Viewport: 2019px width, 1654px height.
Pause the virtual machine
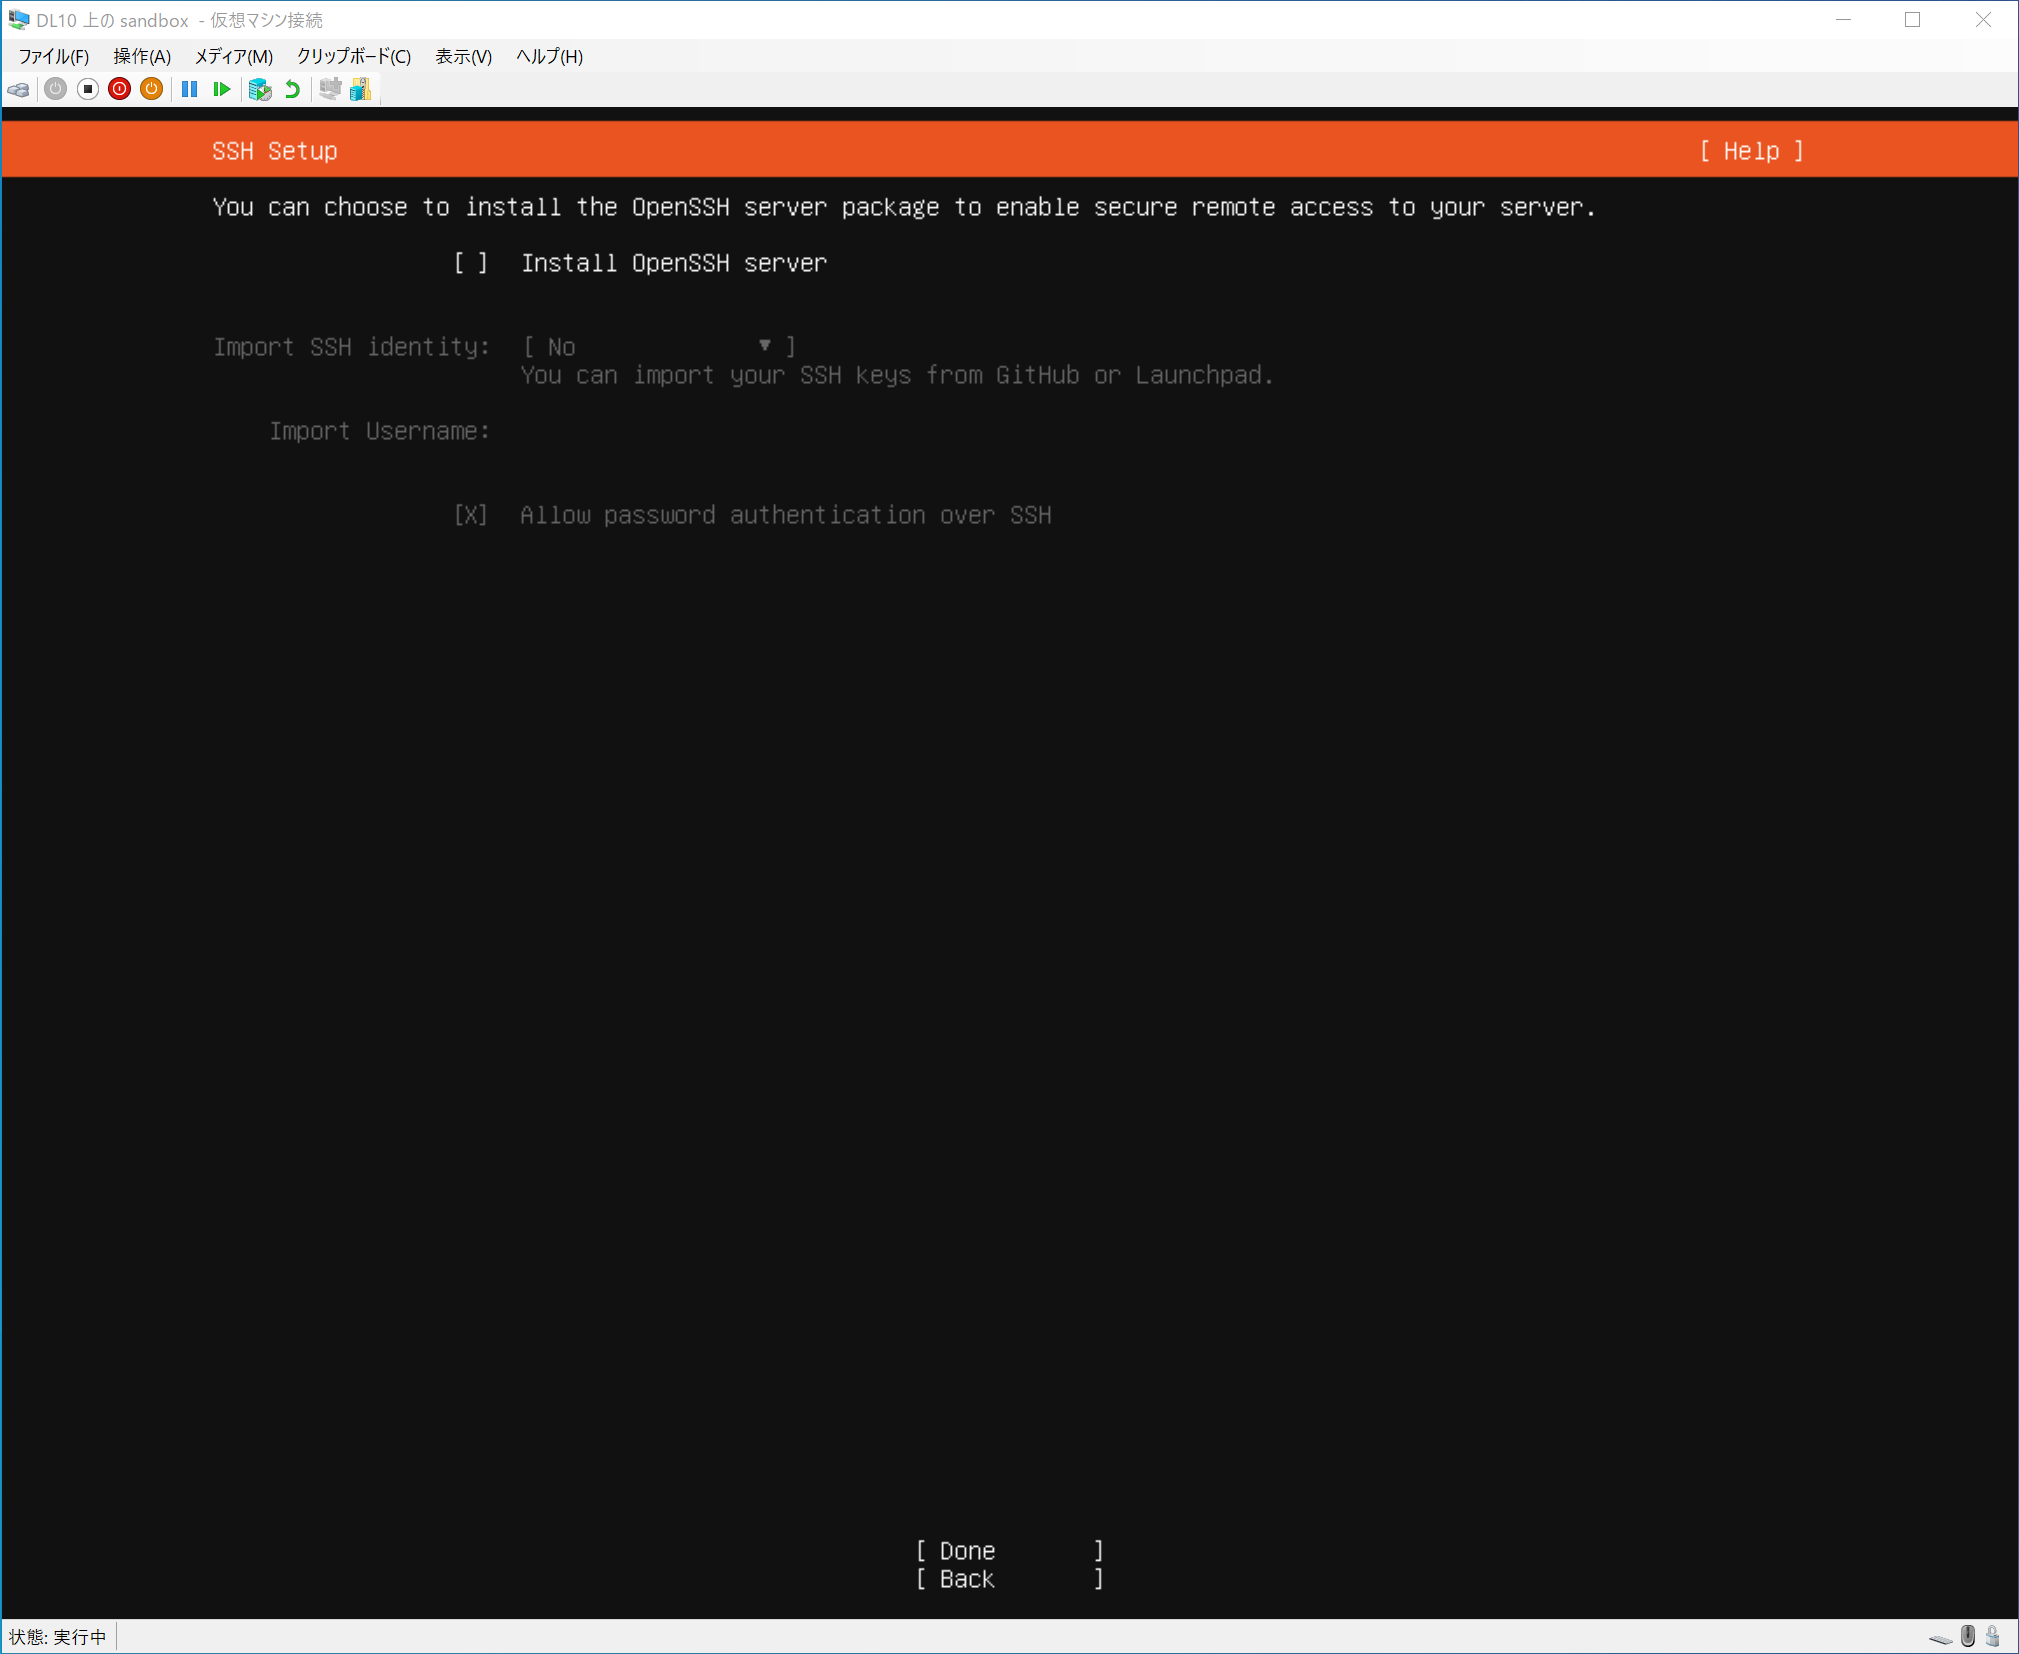click(189, 90)
